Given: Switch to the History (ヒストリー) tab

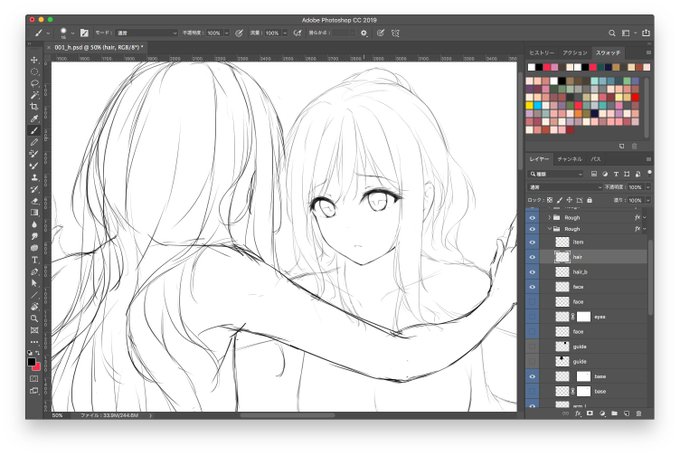Looking at the screenshot, I should pos(541,52).
